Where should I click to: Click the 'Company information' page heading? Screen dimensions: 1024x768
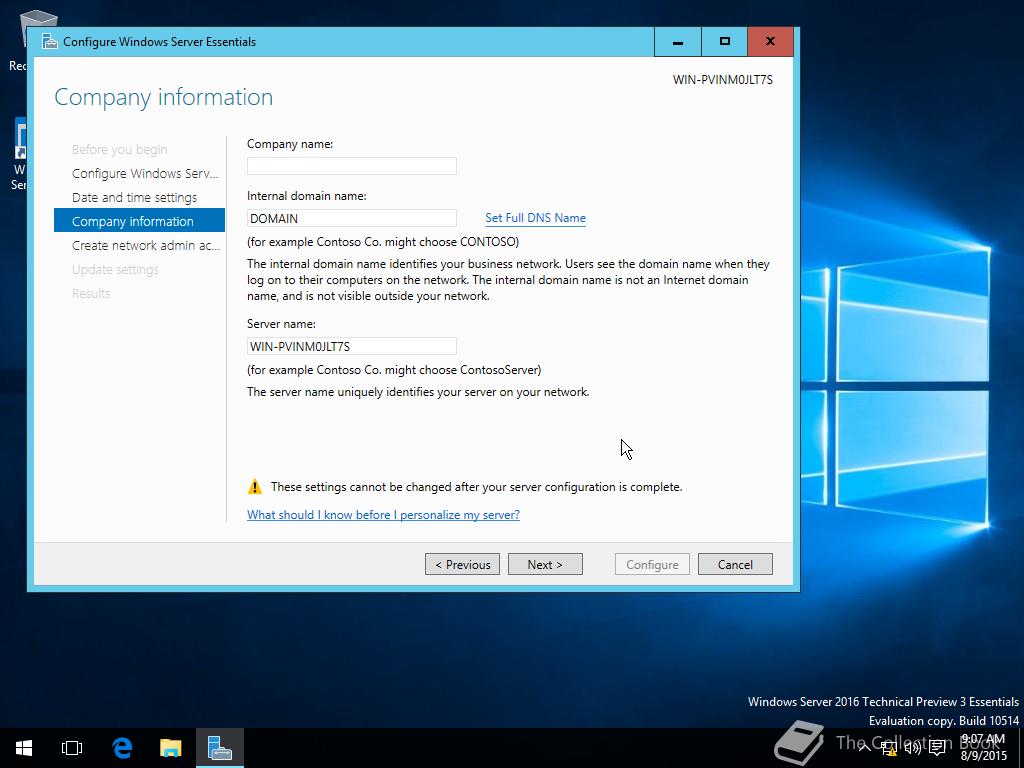(x=164, y=97)
